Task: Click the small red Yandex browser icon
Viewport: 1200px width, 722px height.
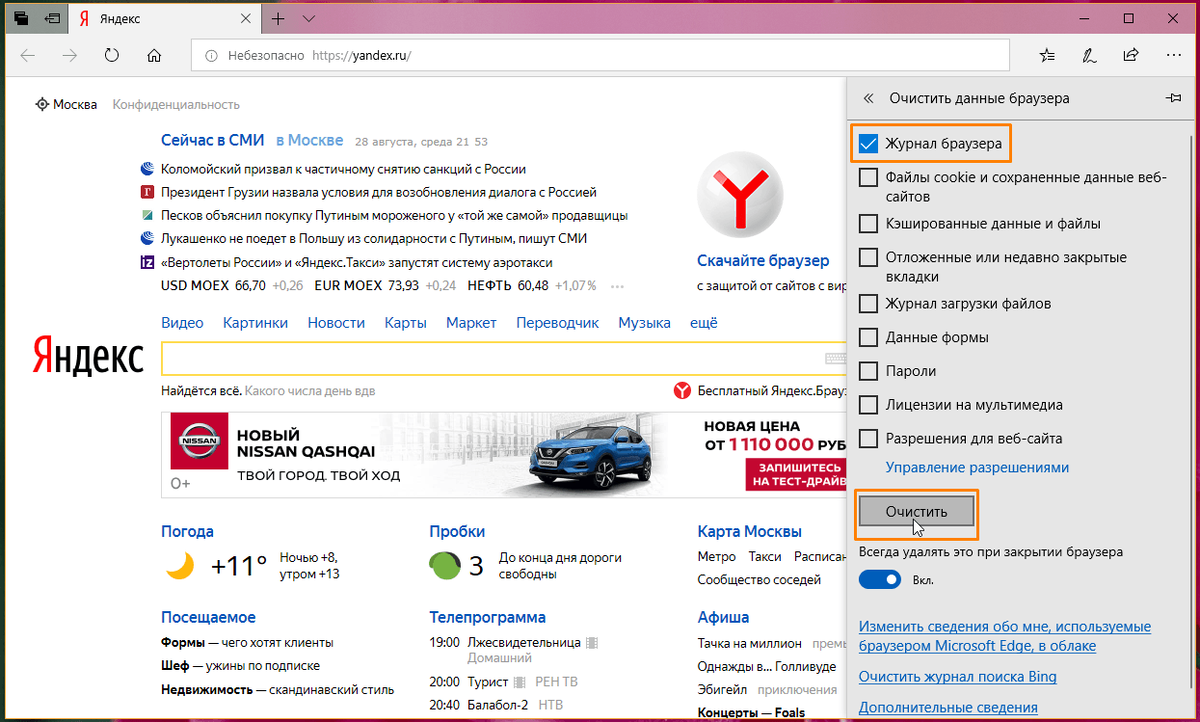Action: tap(681, 391)
